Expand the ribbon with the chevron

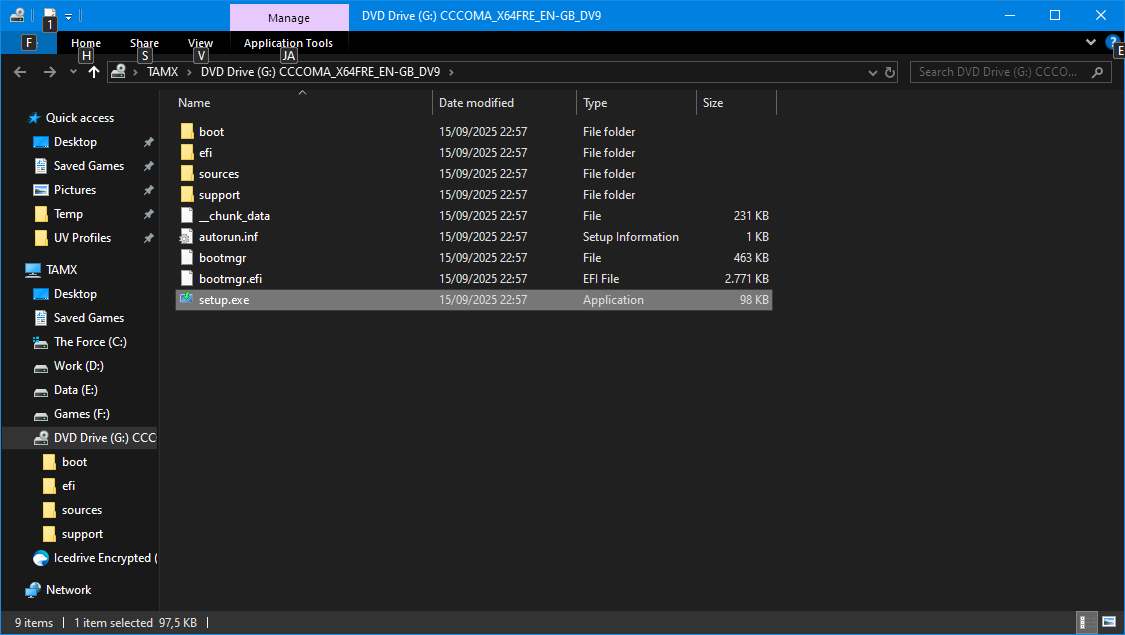1091,42
